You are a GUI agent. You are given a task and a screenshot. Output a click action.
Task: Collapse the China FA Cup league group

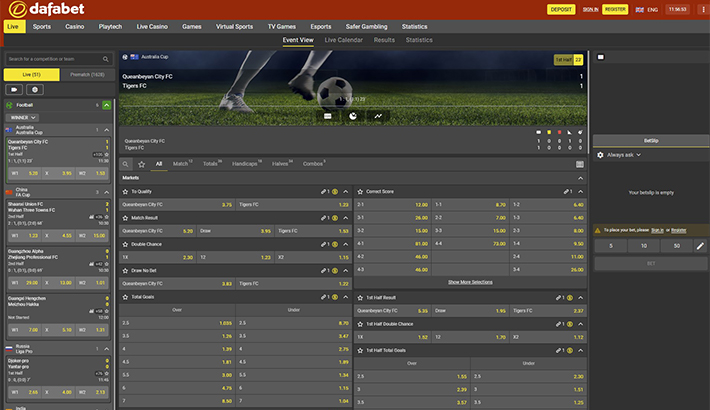click(x=106, y=193)
